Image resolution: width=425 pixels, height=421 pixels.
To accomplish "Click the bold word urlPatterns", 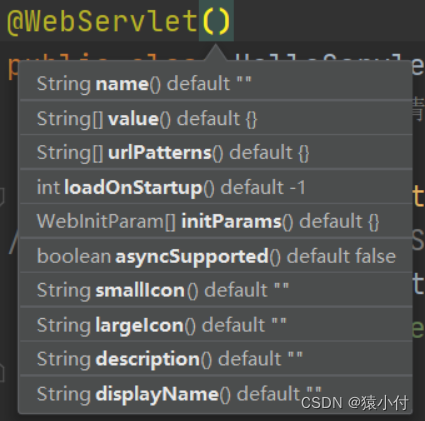I will pos(160,153).
